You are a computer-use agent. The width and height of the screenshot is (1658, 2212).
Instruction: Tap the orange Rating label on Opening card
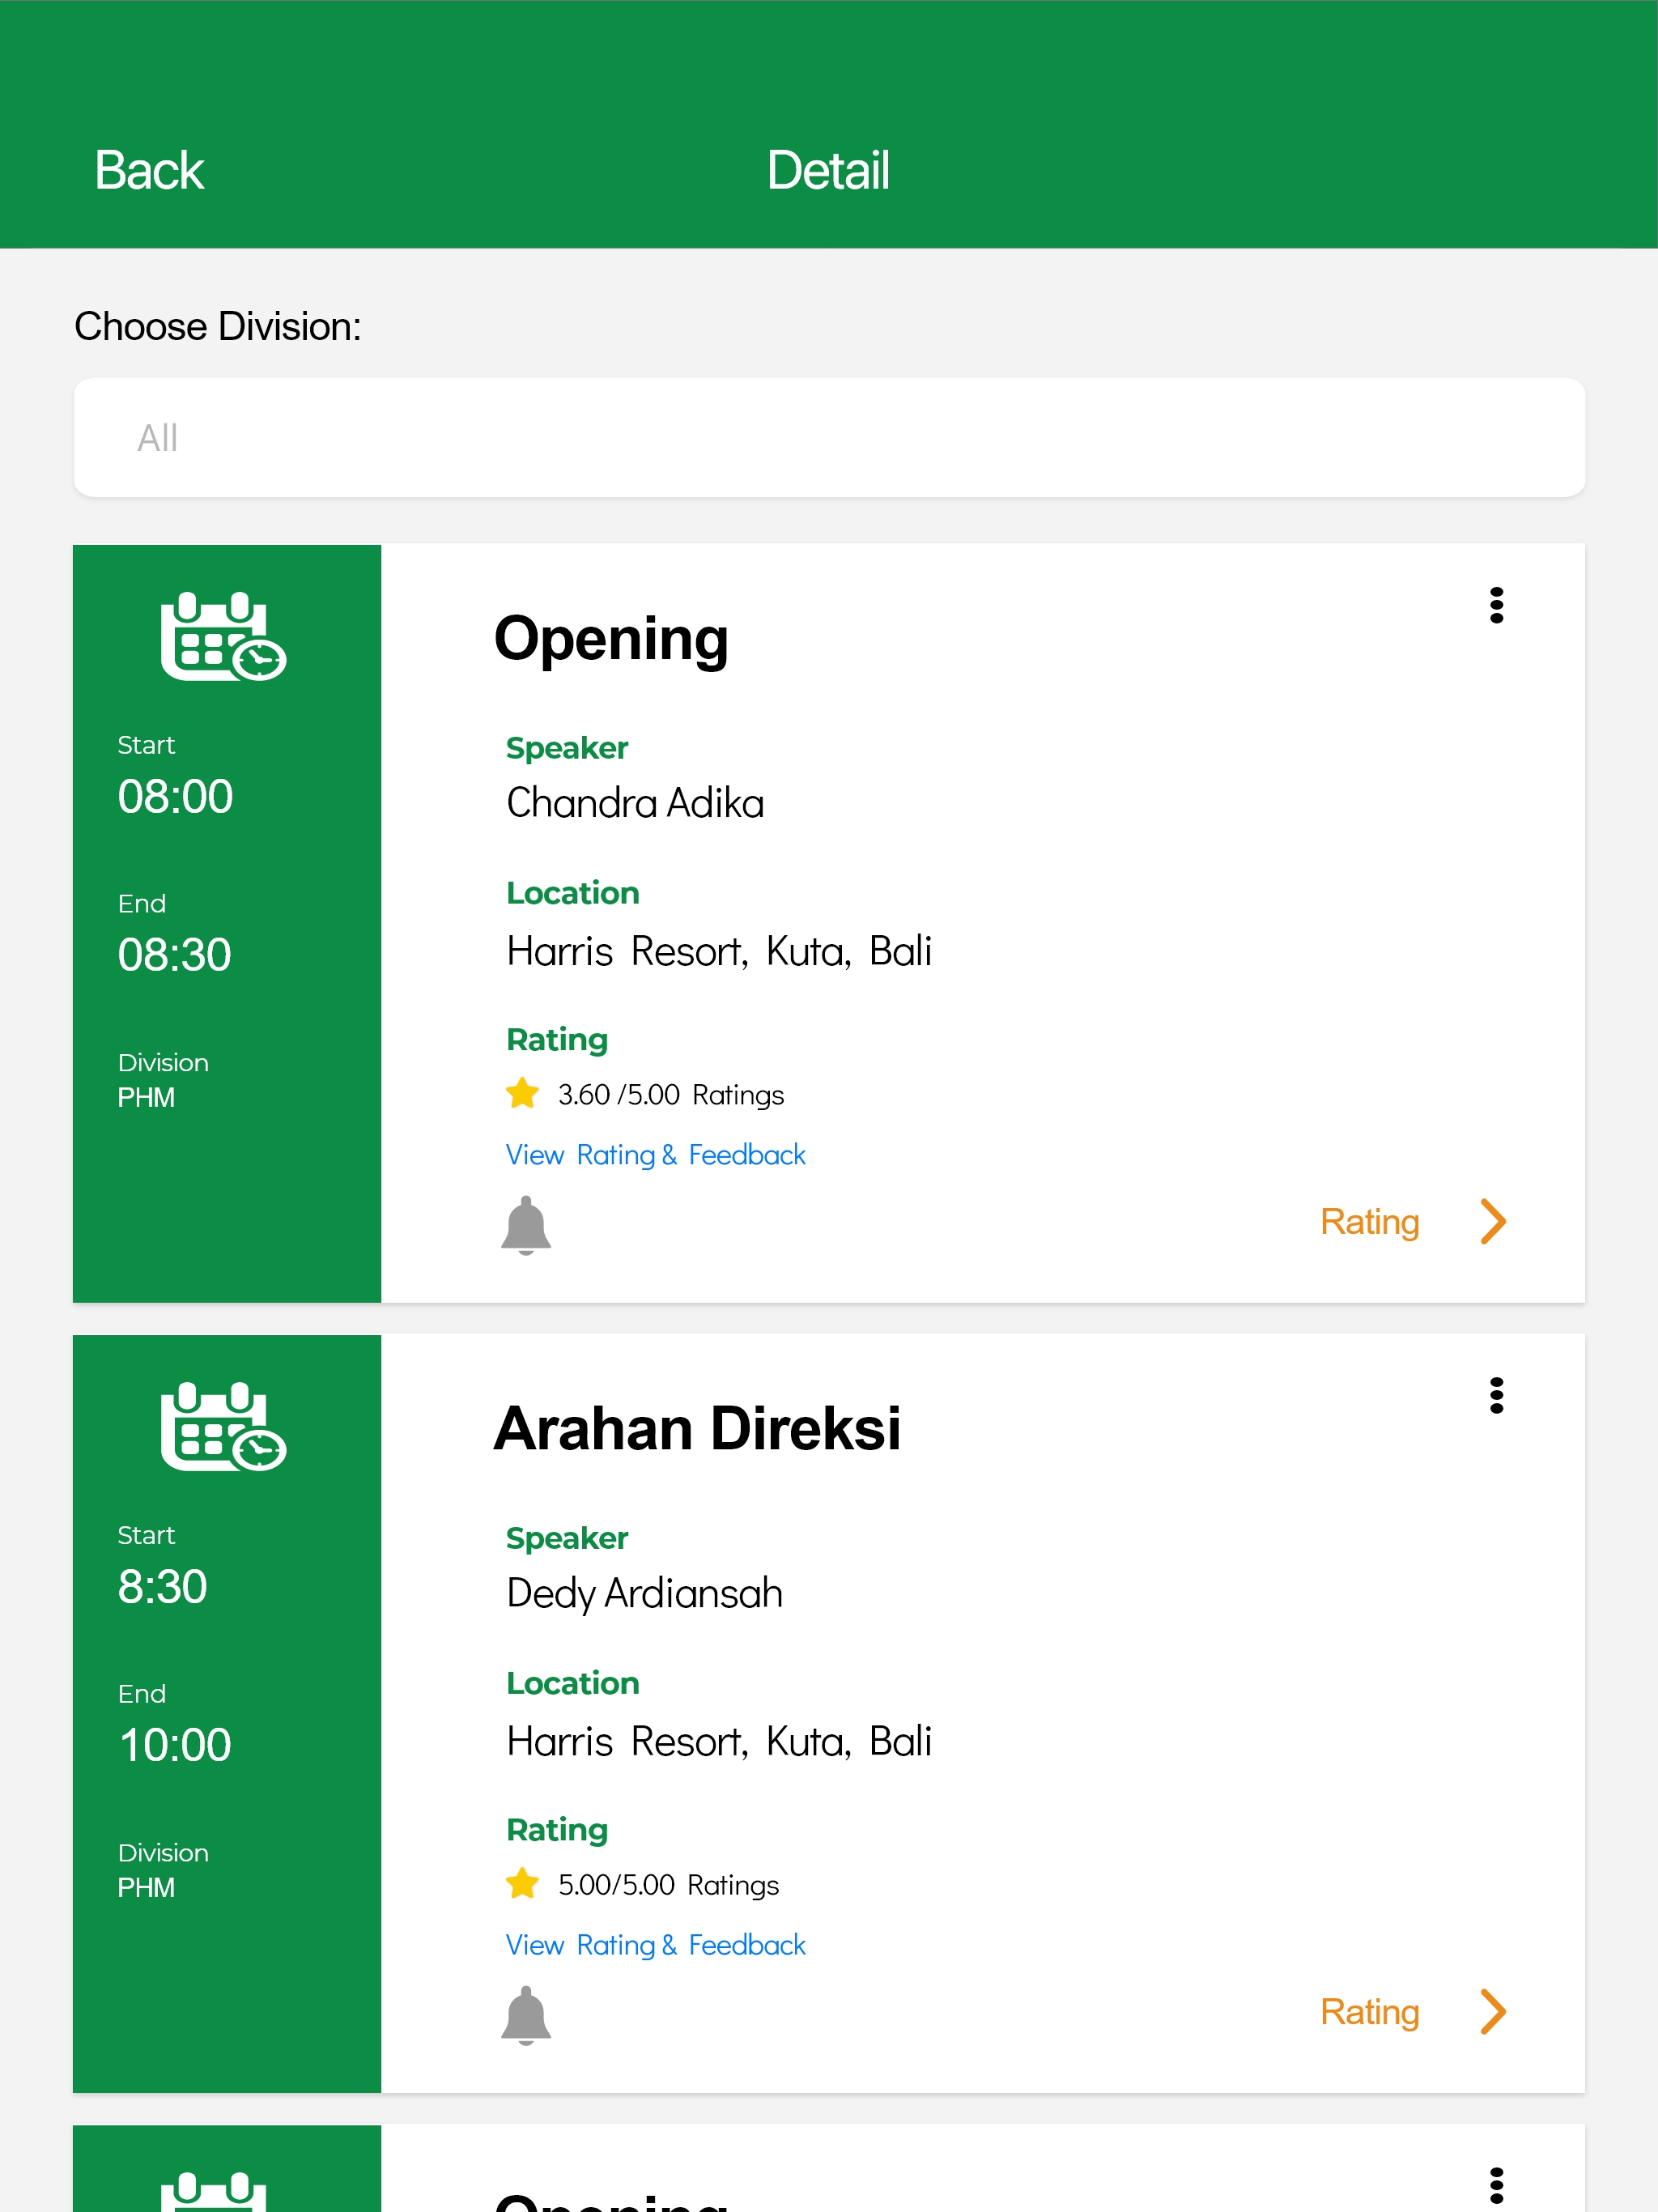coord(1369,1222)
